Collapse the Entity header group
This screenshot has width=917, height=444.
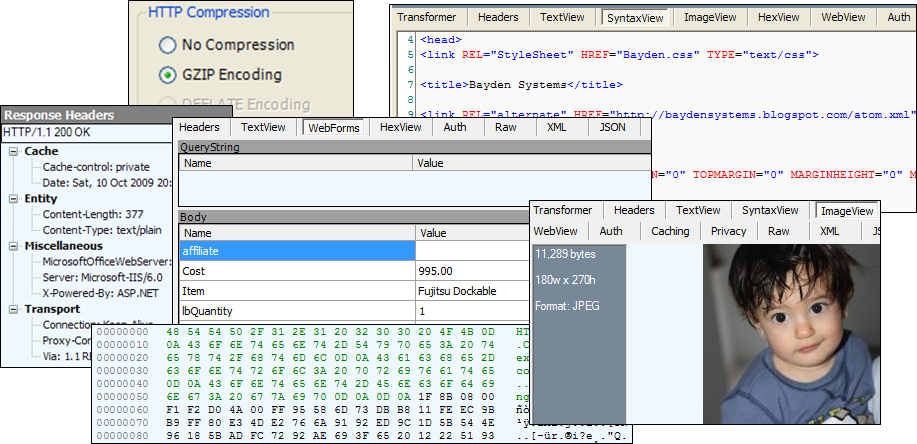(x=14, y=199)
